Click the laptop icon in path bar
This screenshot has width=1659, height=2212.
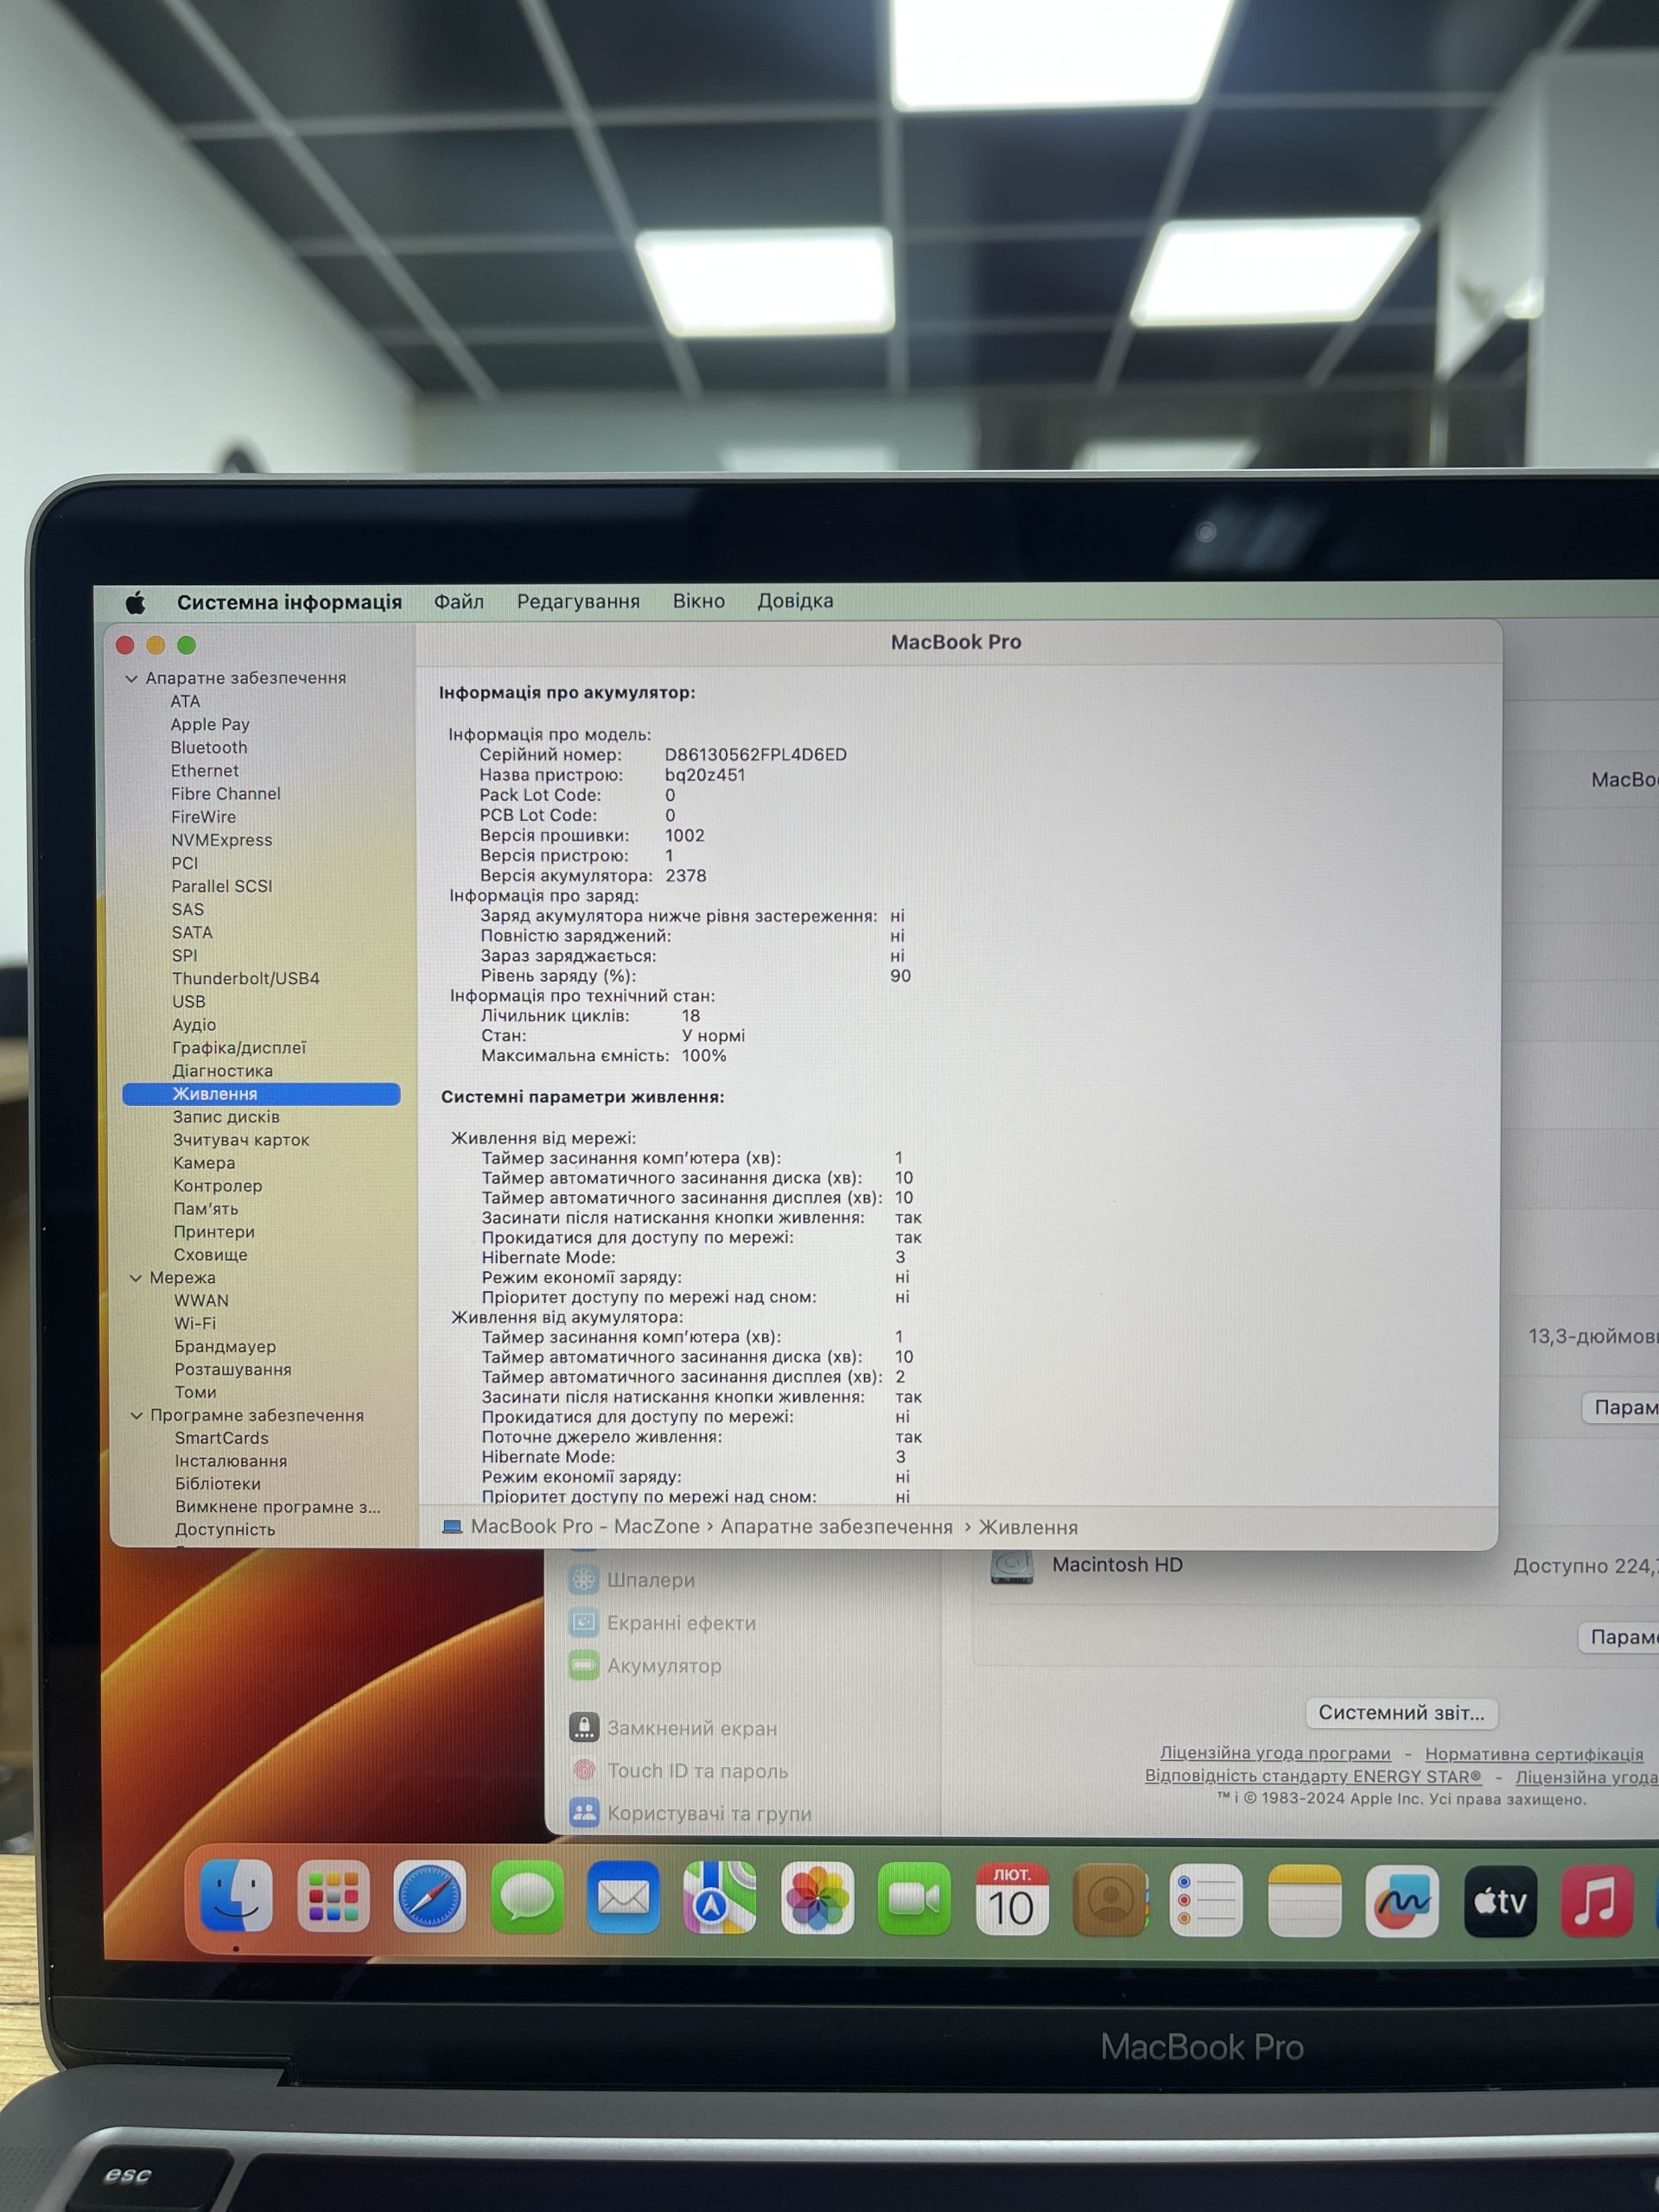point(452,1527)
